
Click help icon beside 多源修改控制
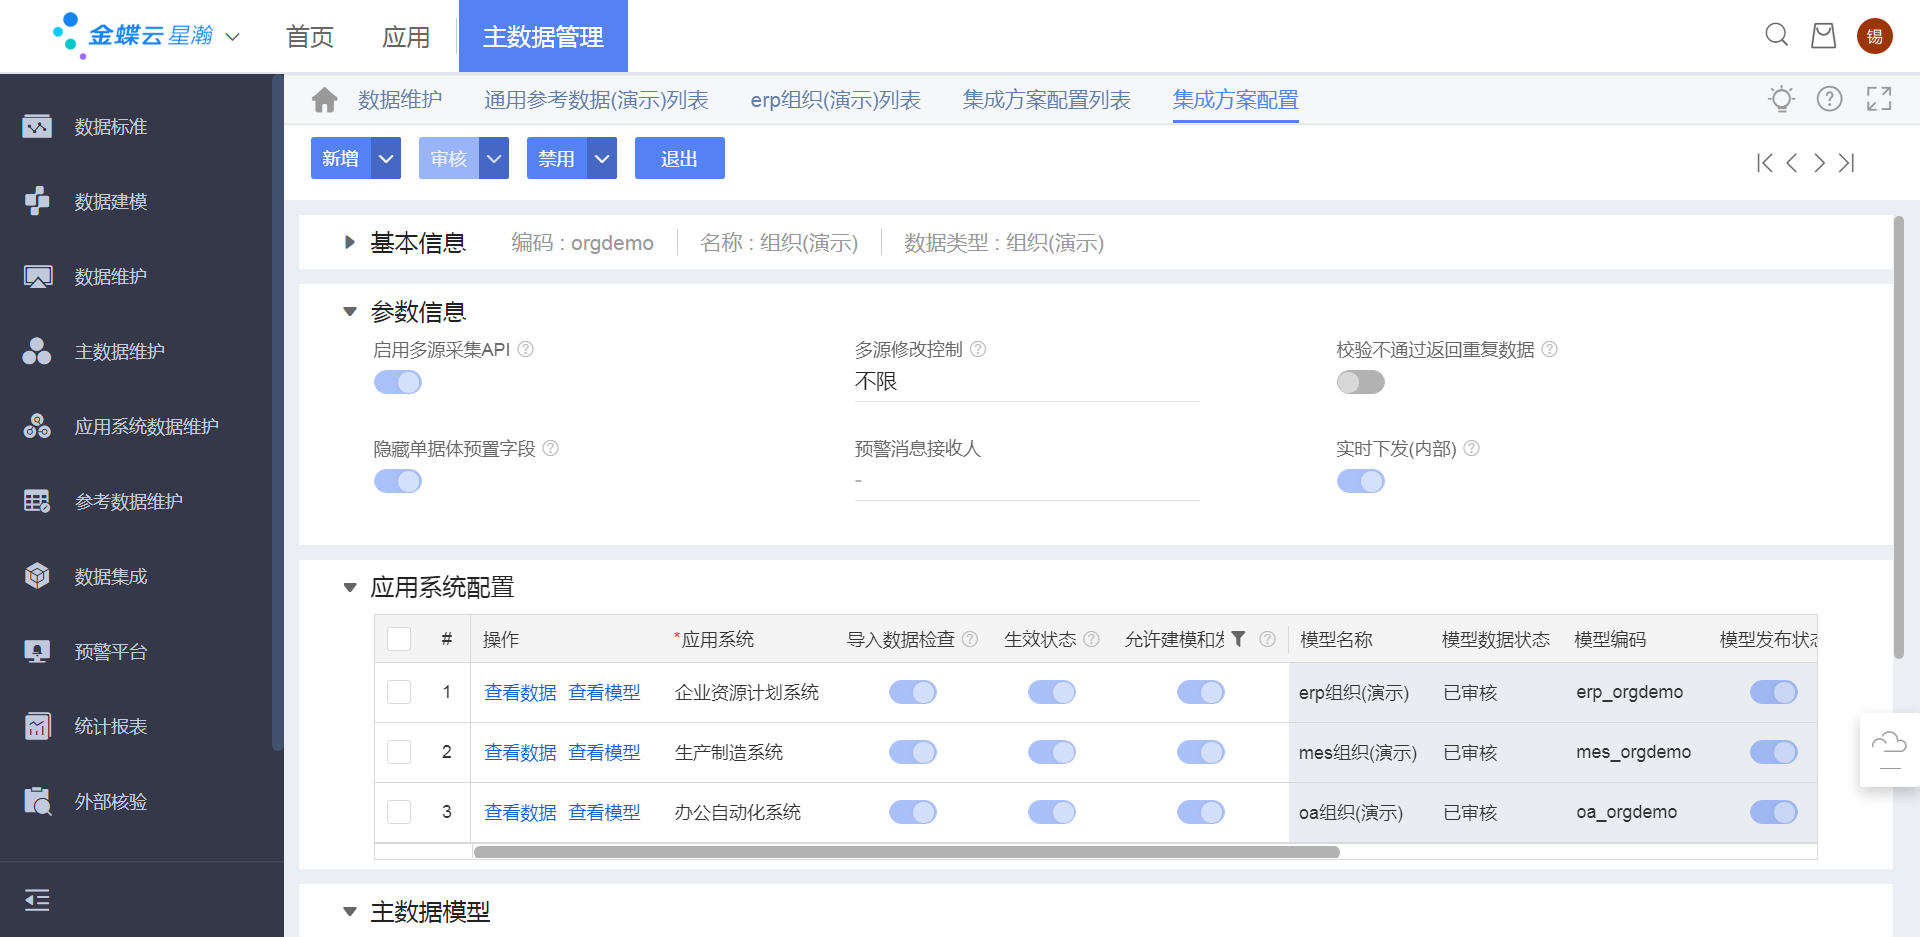pyautogui.click(x=978, y=349)
